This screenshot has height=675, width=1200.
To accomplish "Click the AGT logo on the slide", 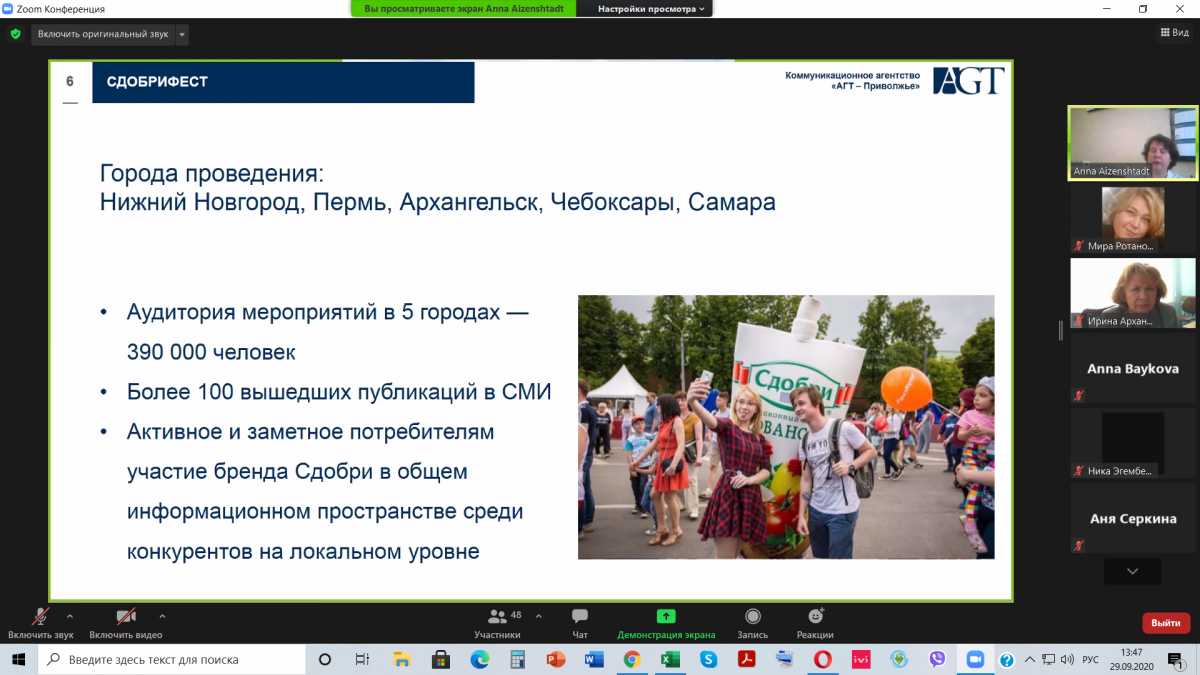I will click(968, 81).
